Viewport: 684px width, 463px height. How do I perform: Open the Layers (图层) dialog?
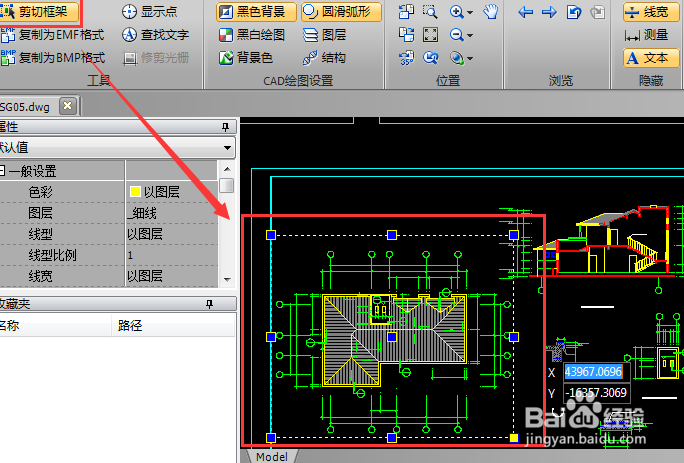pos(324,34)
